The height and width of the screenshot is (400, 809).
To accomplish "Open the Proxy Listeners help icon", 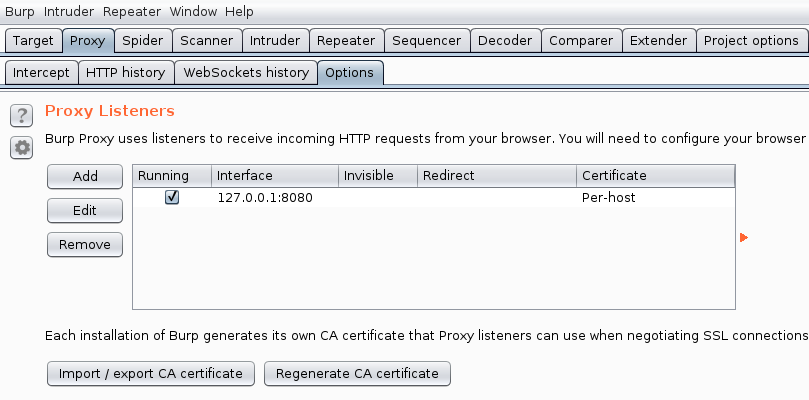I will point(21,116).
